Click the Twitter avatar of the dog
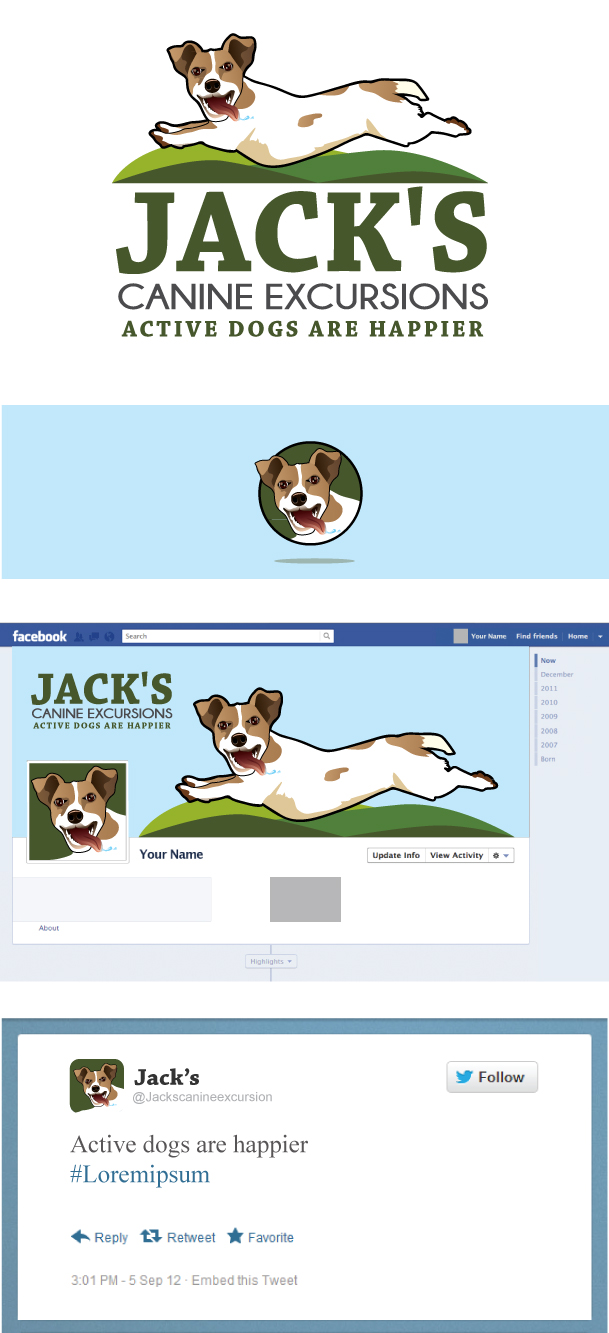The width and height of the screenshot is (609, 1333). pos(97,1086)
